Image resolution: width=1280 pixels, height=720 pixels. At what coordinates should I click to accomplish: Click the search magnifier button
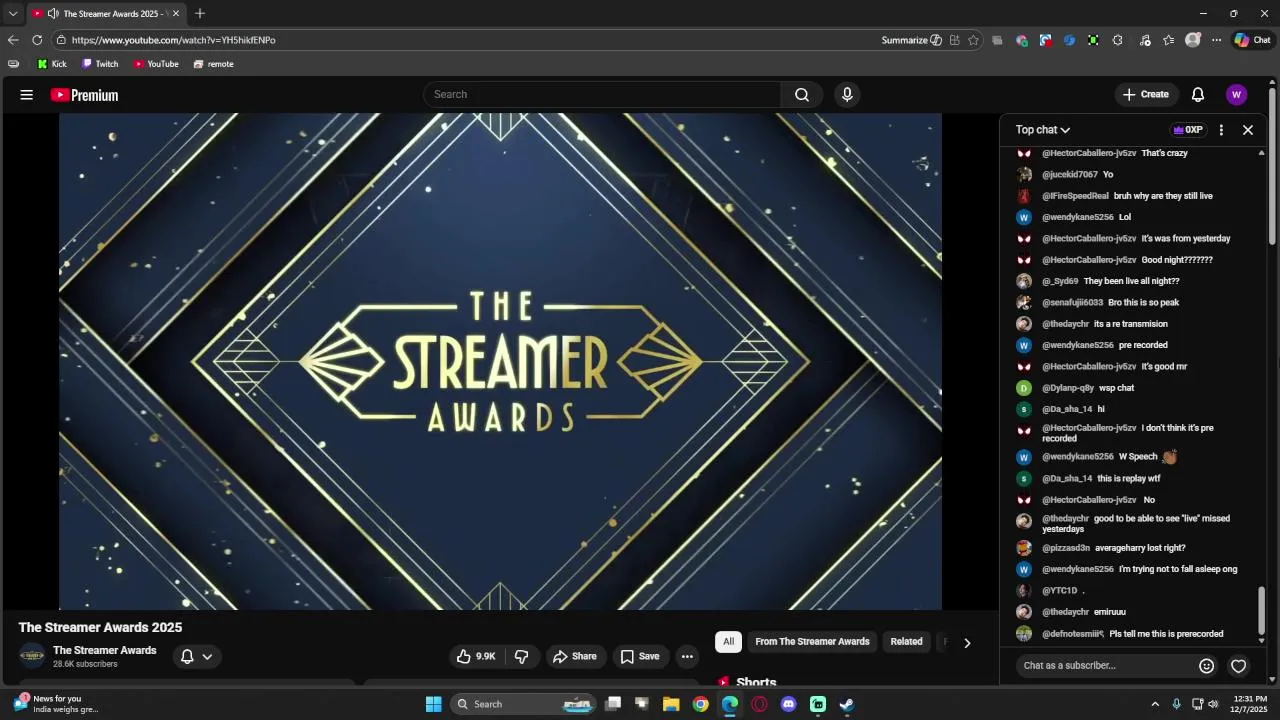click(802, 94)
